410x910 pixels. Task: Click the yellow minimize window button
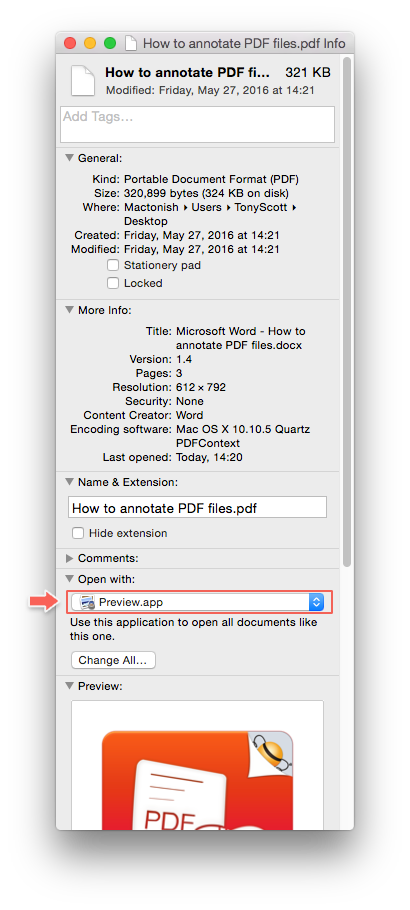click(90, 43)
